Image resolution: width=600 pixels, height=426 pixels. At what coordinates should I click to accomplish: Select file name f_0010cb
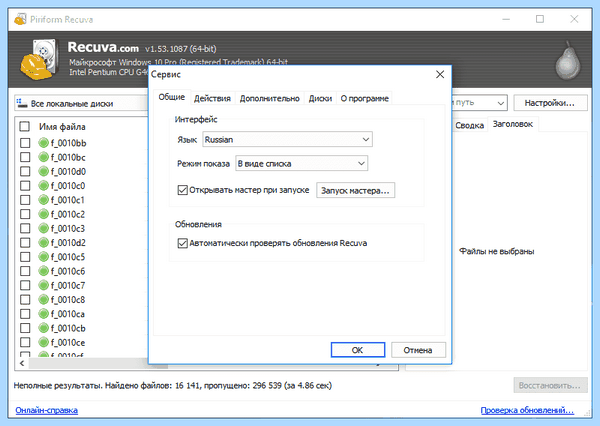coord(68,328)
